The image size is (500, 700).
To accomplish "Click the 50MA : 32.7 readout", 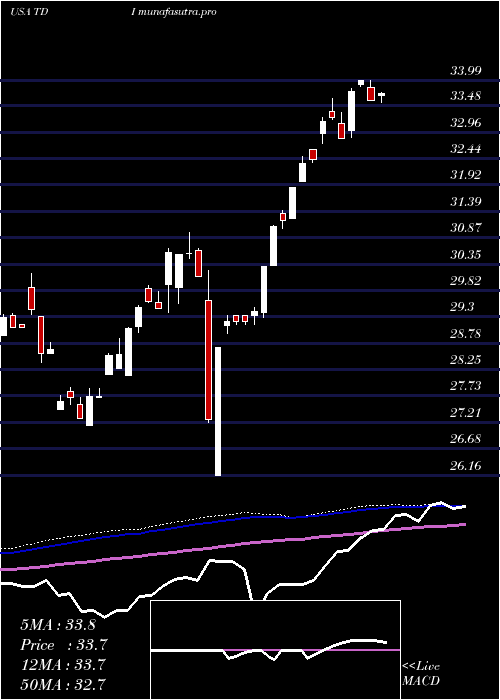I will pos(63,685).
